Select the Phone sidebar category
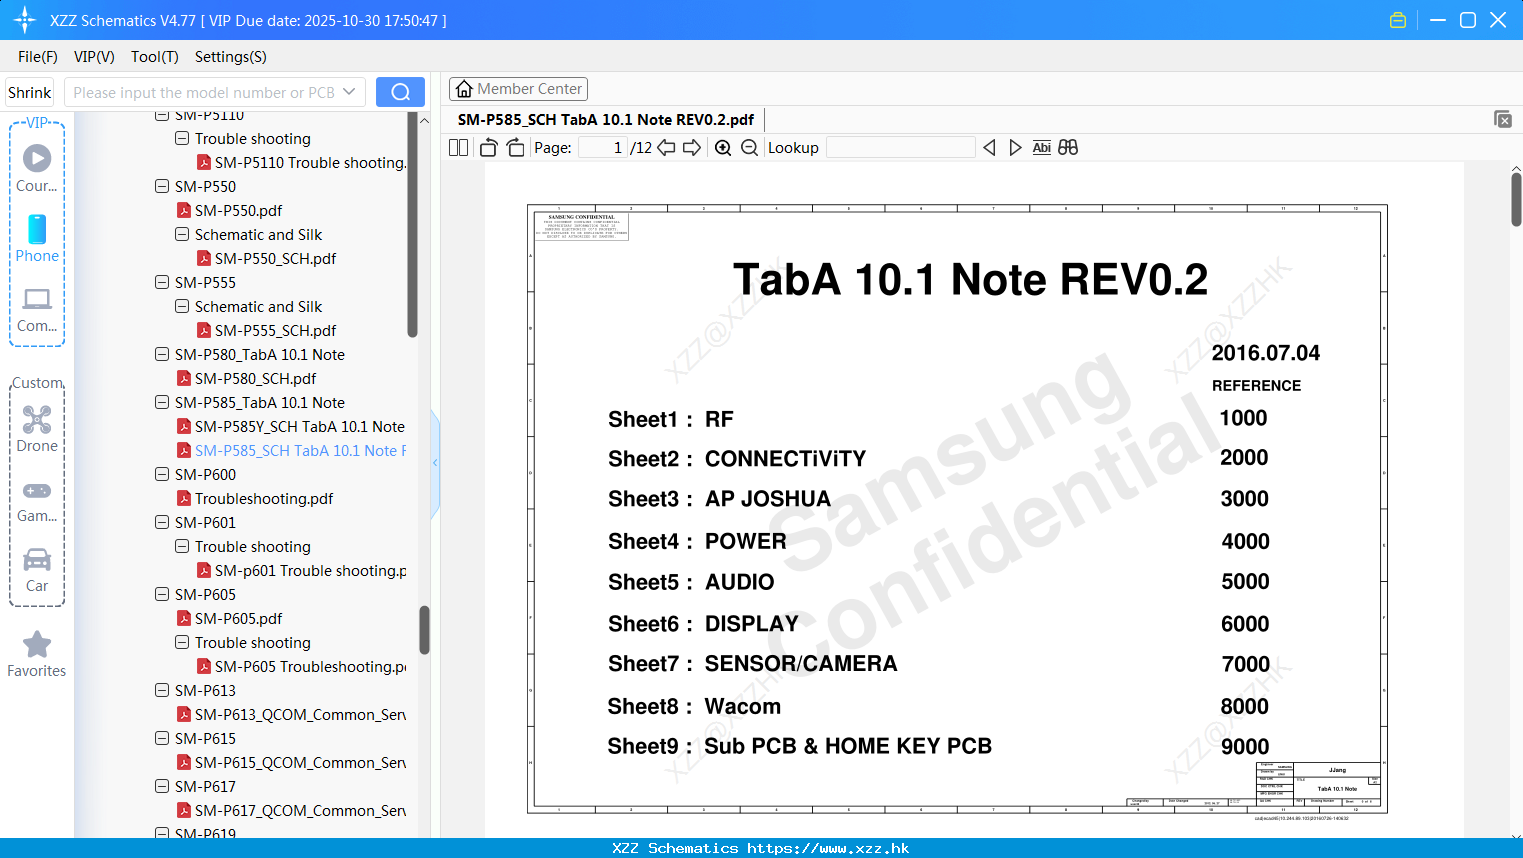 point(37,239)
